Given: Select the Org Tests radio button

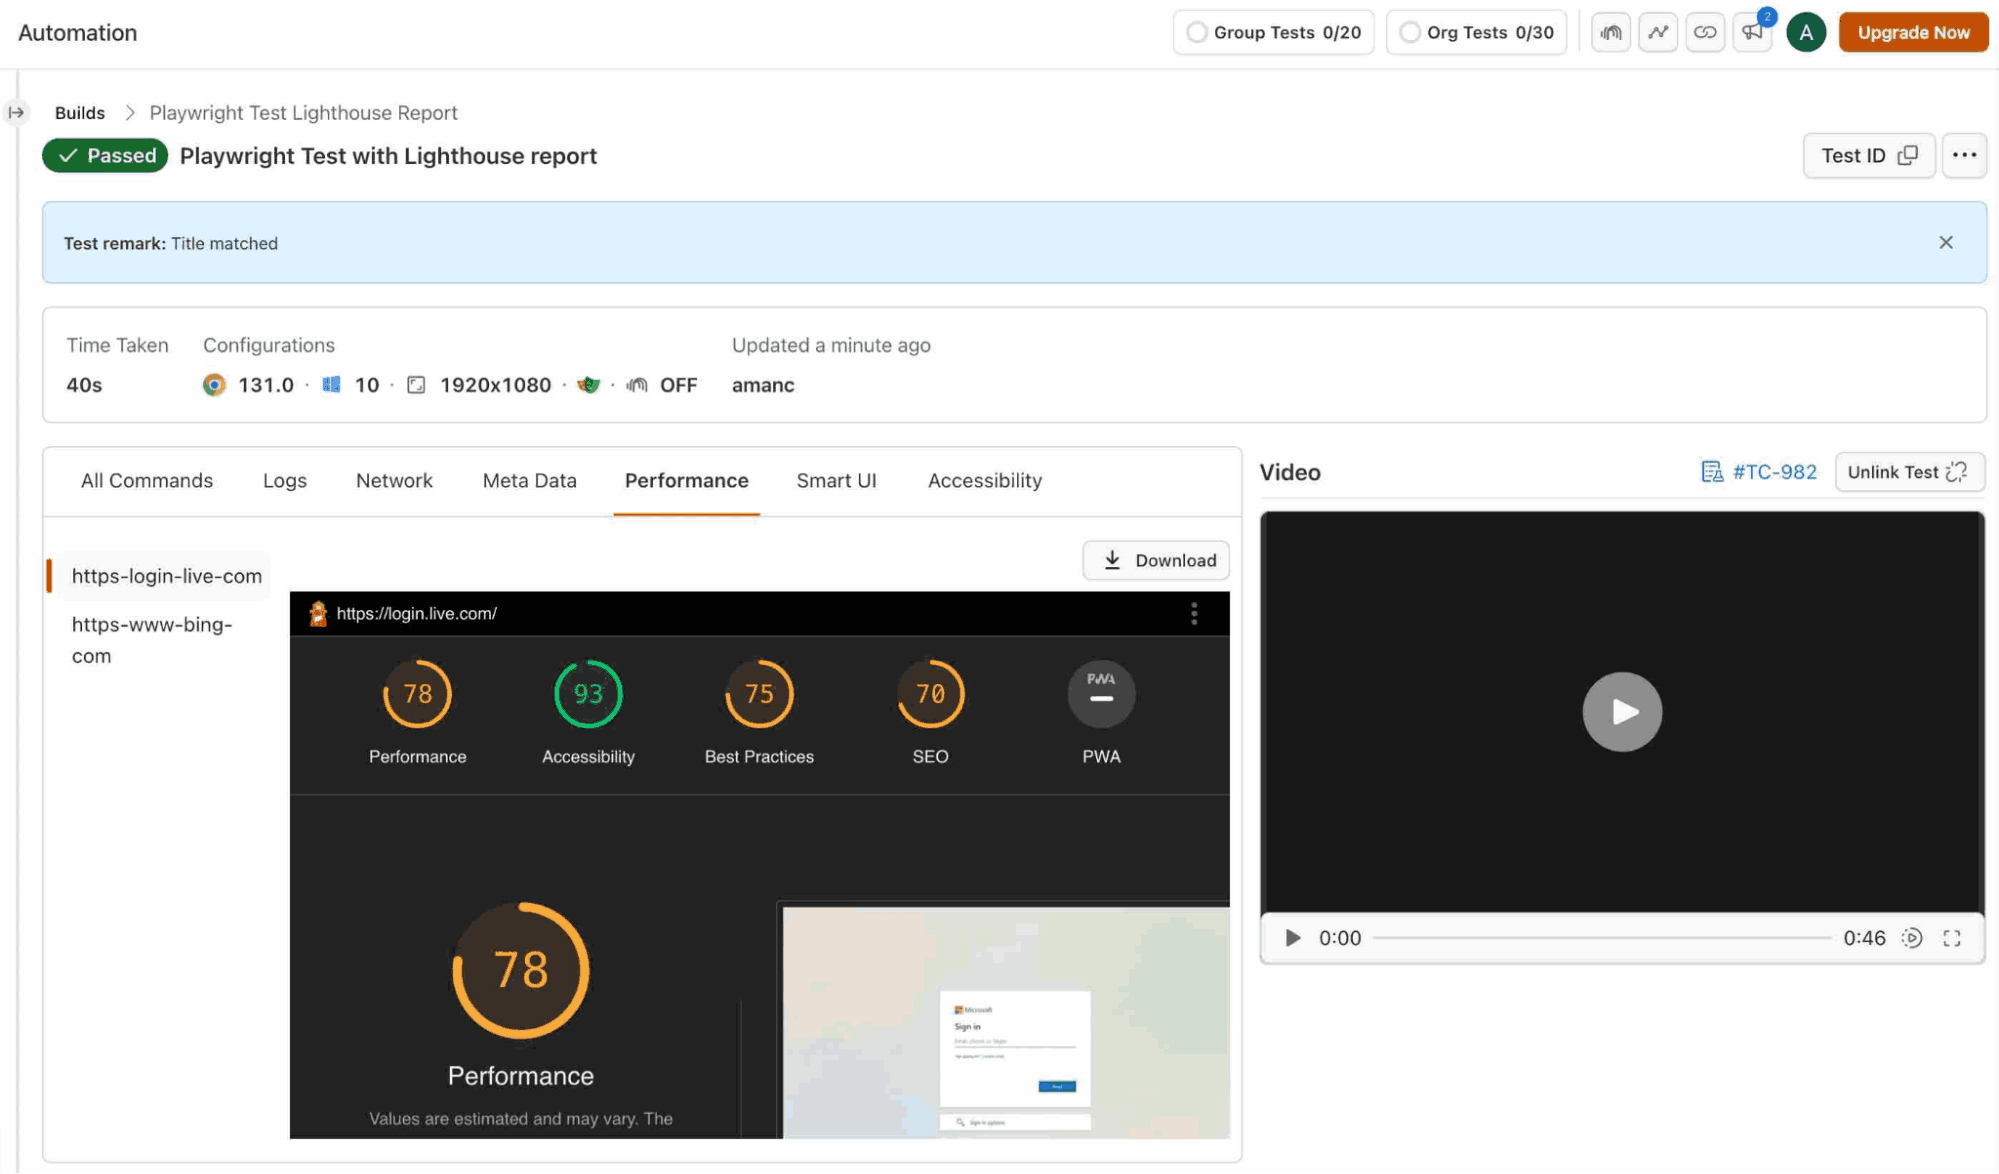Looking at the screenshot, I should click(1410, 32).
